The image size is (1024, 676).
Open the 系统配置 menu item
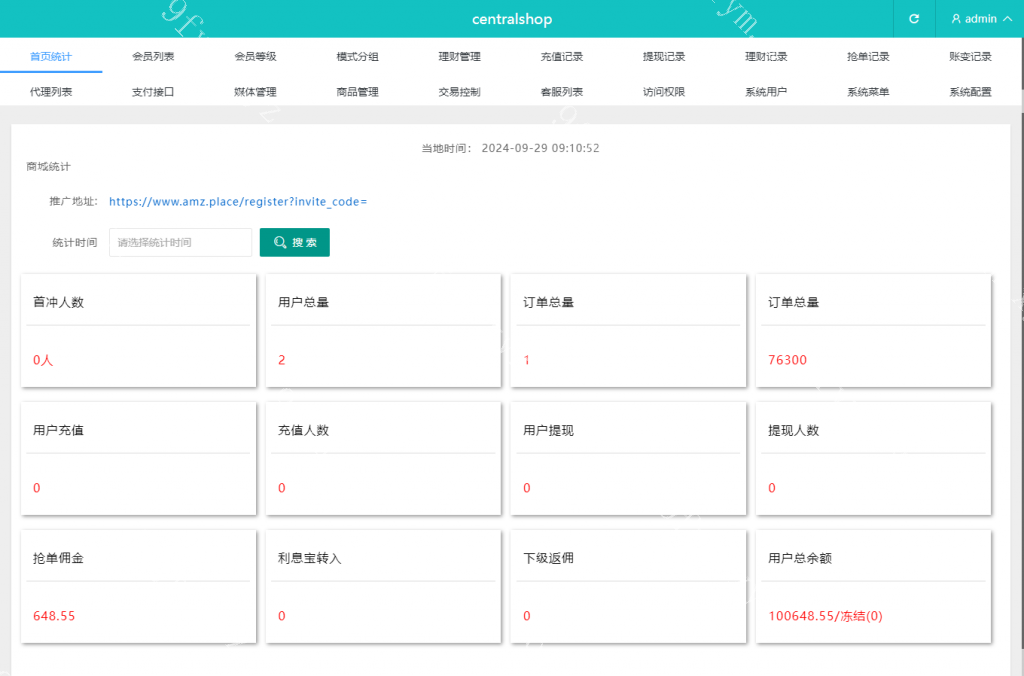tap(970, 92)
